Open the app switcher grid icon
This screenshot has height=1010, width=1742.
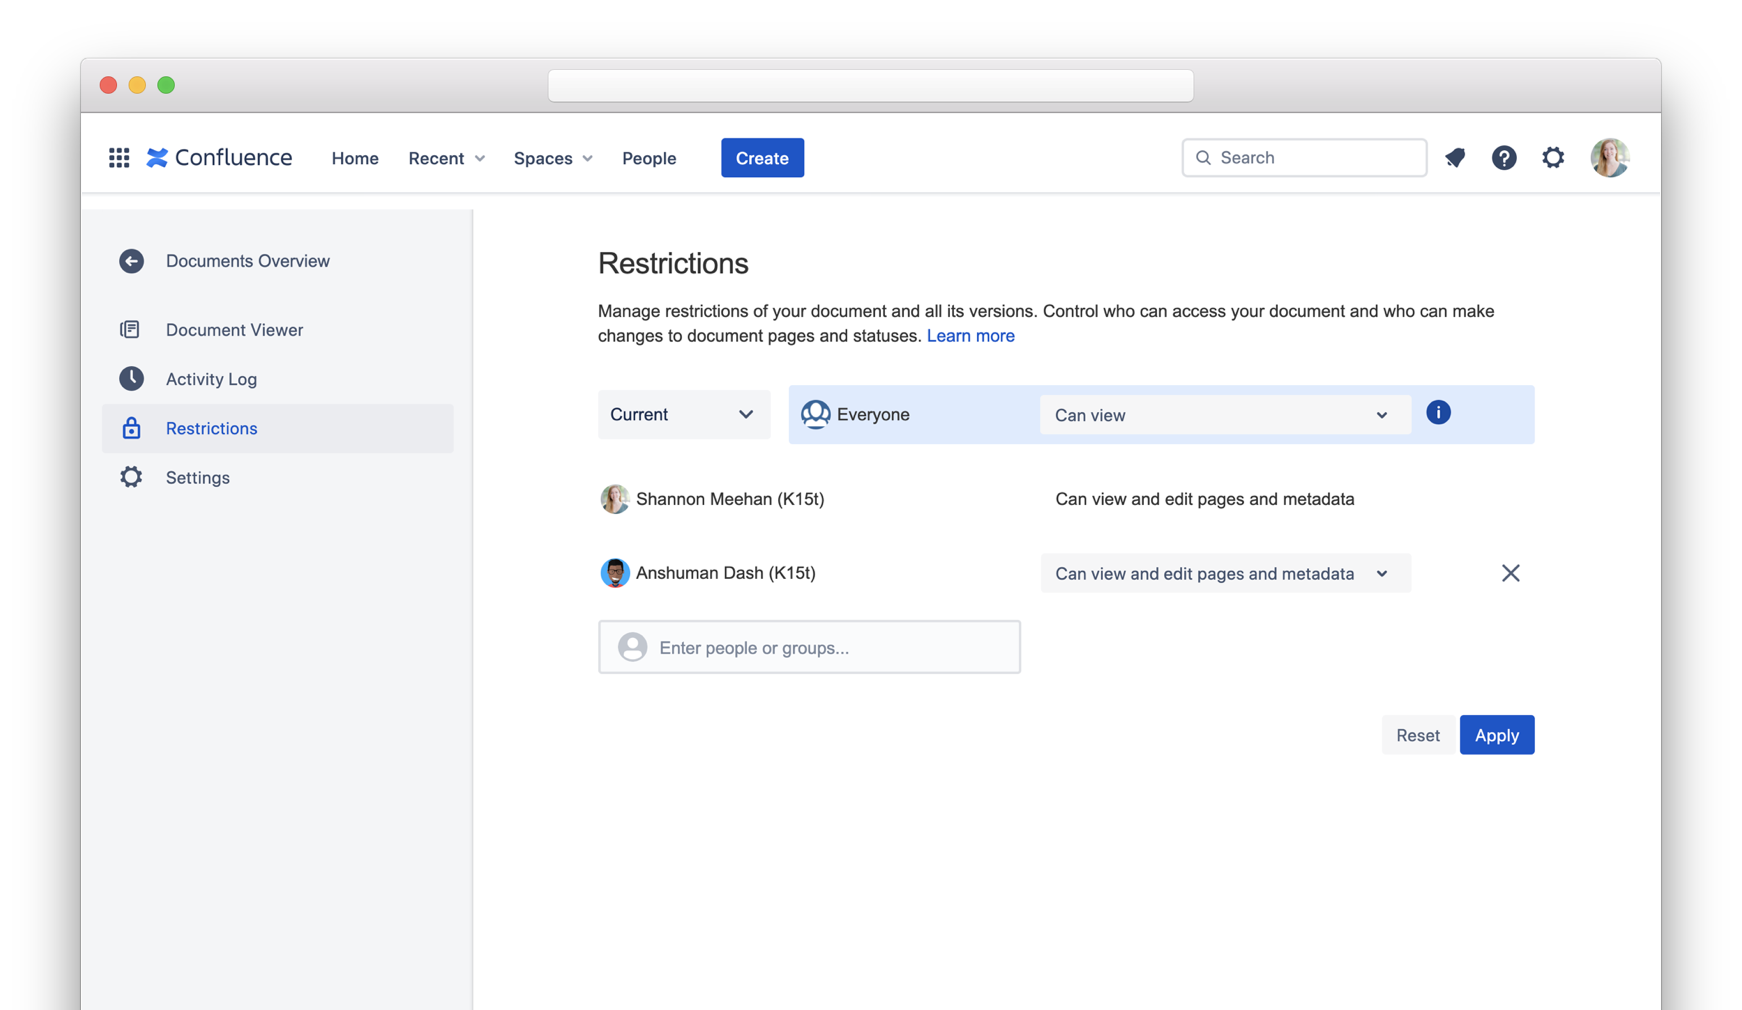[119, 158]
